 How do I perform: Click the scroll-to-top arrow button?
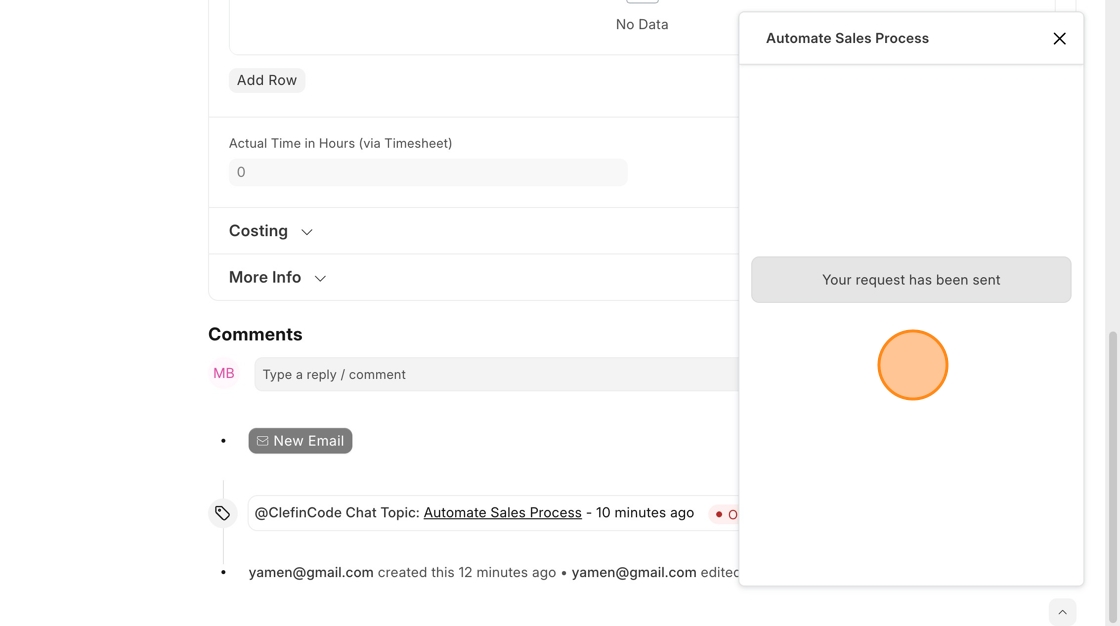(x=1062, y=612)
